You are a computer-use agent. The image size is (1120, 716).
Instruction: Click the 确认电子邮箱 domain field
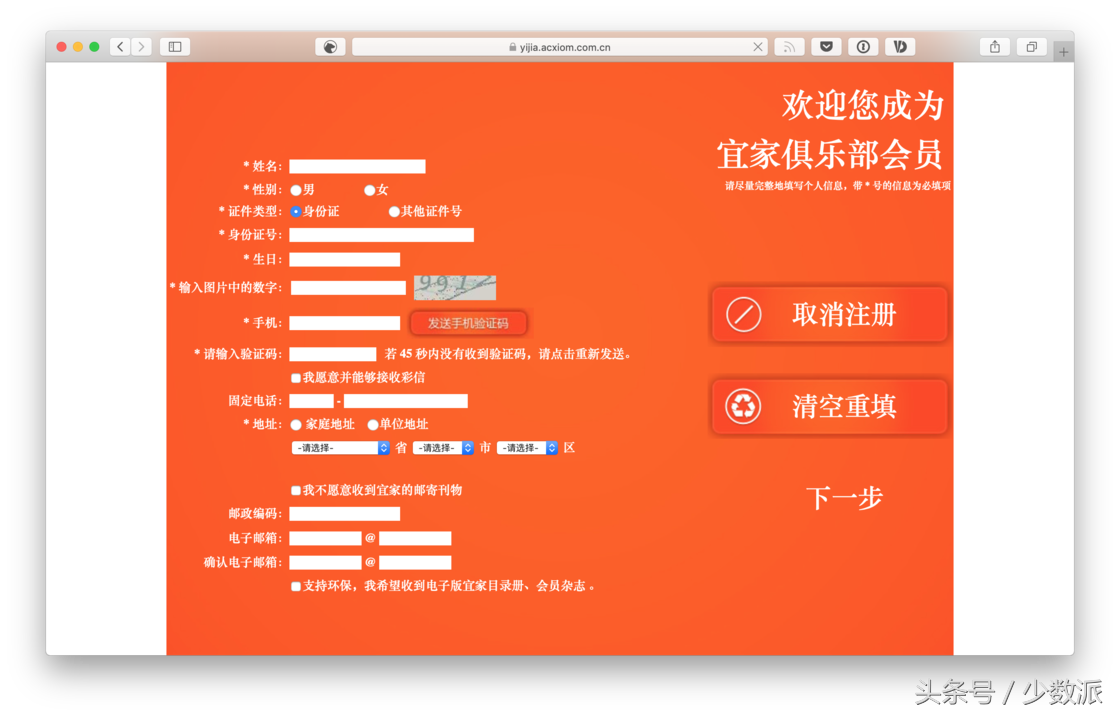pyautogui.click(x=415, y=563)
